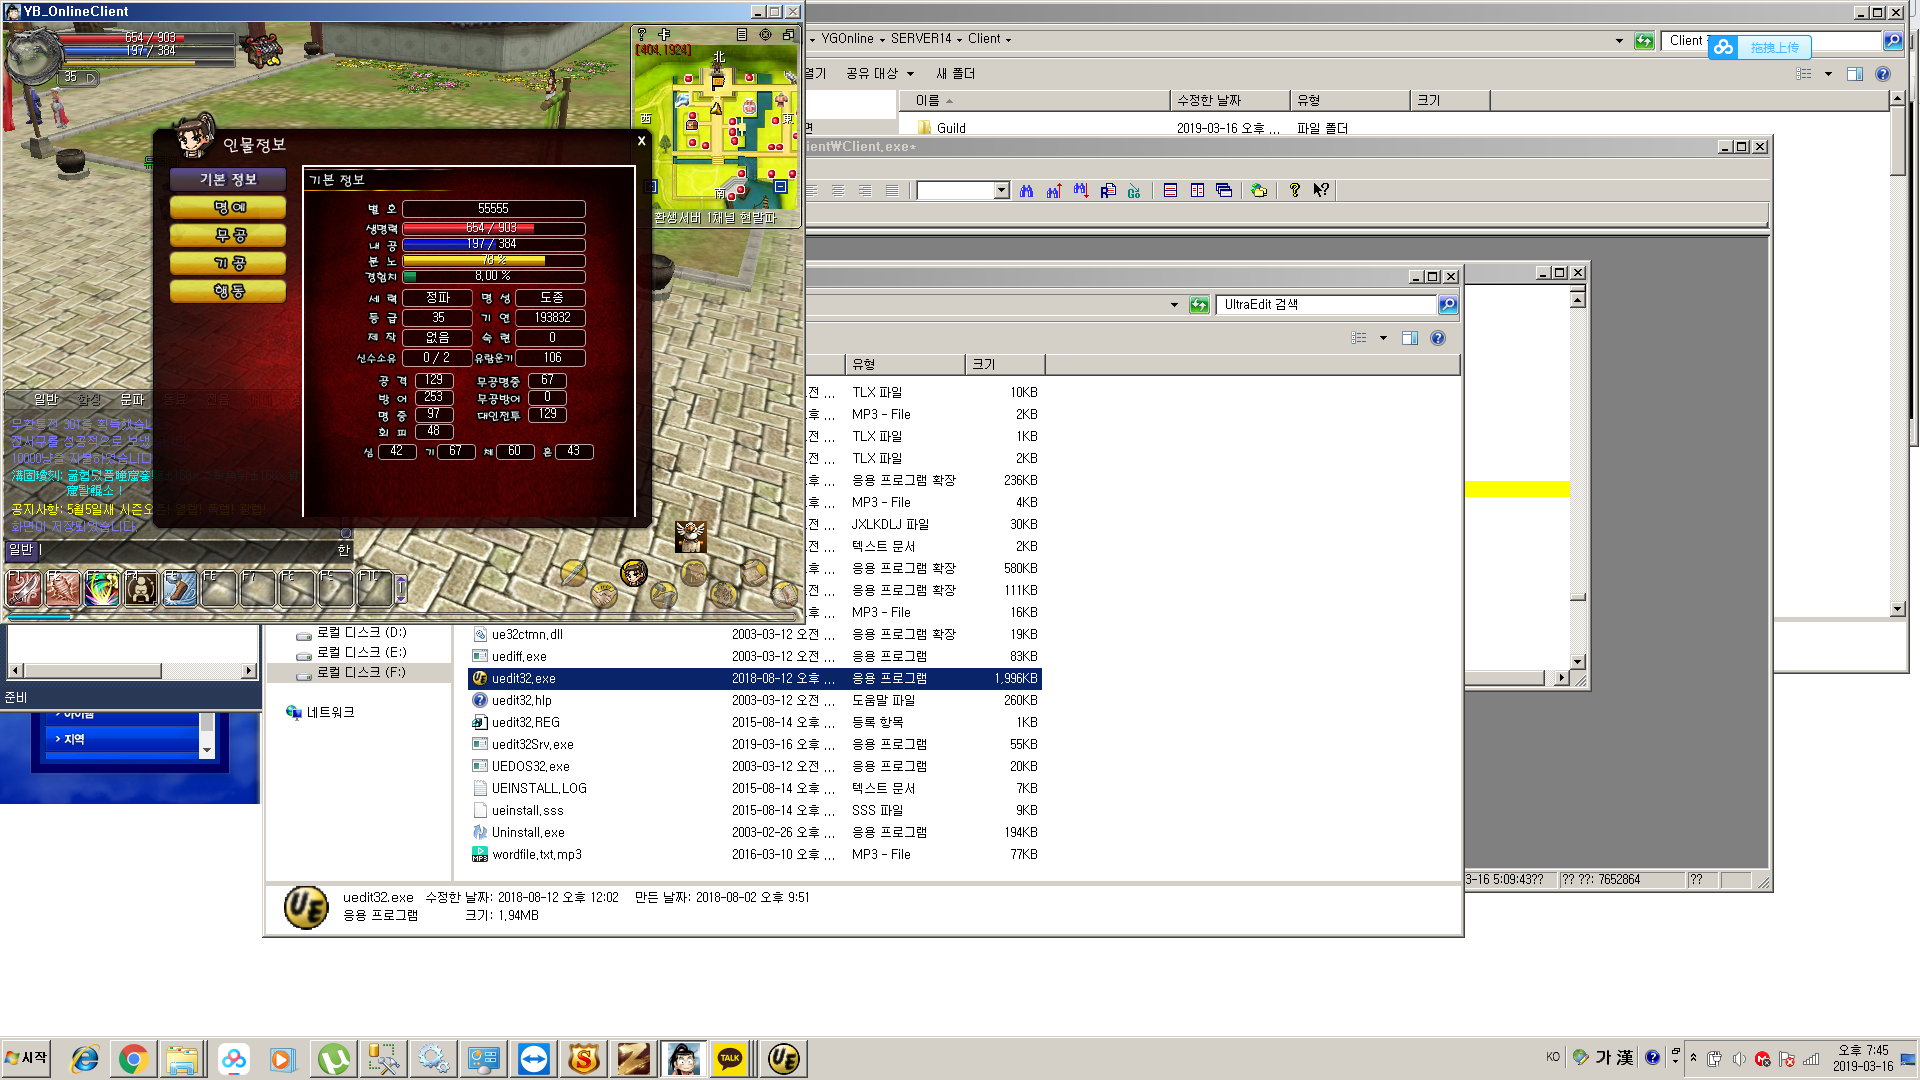Viewport: 1920px width, 1080px height.
Task: Click the Replace icon in UltraEdit toolbar
Action: [x=1108, y=190]
